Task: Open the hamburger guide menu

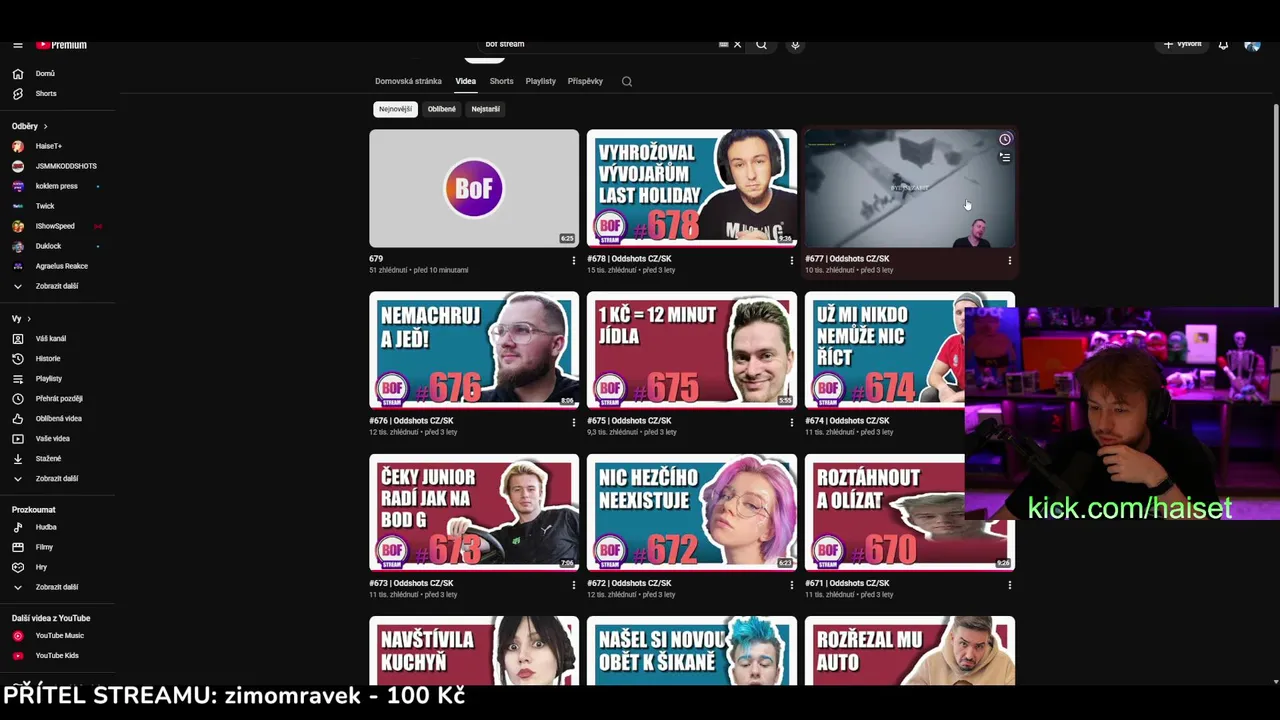Action: click(x=18, y=45)
